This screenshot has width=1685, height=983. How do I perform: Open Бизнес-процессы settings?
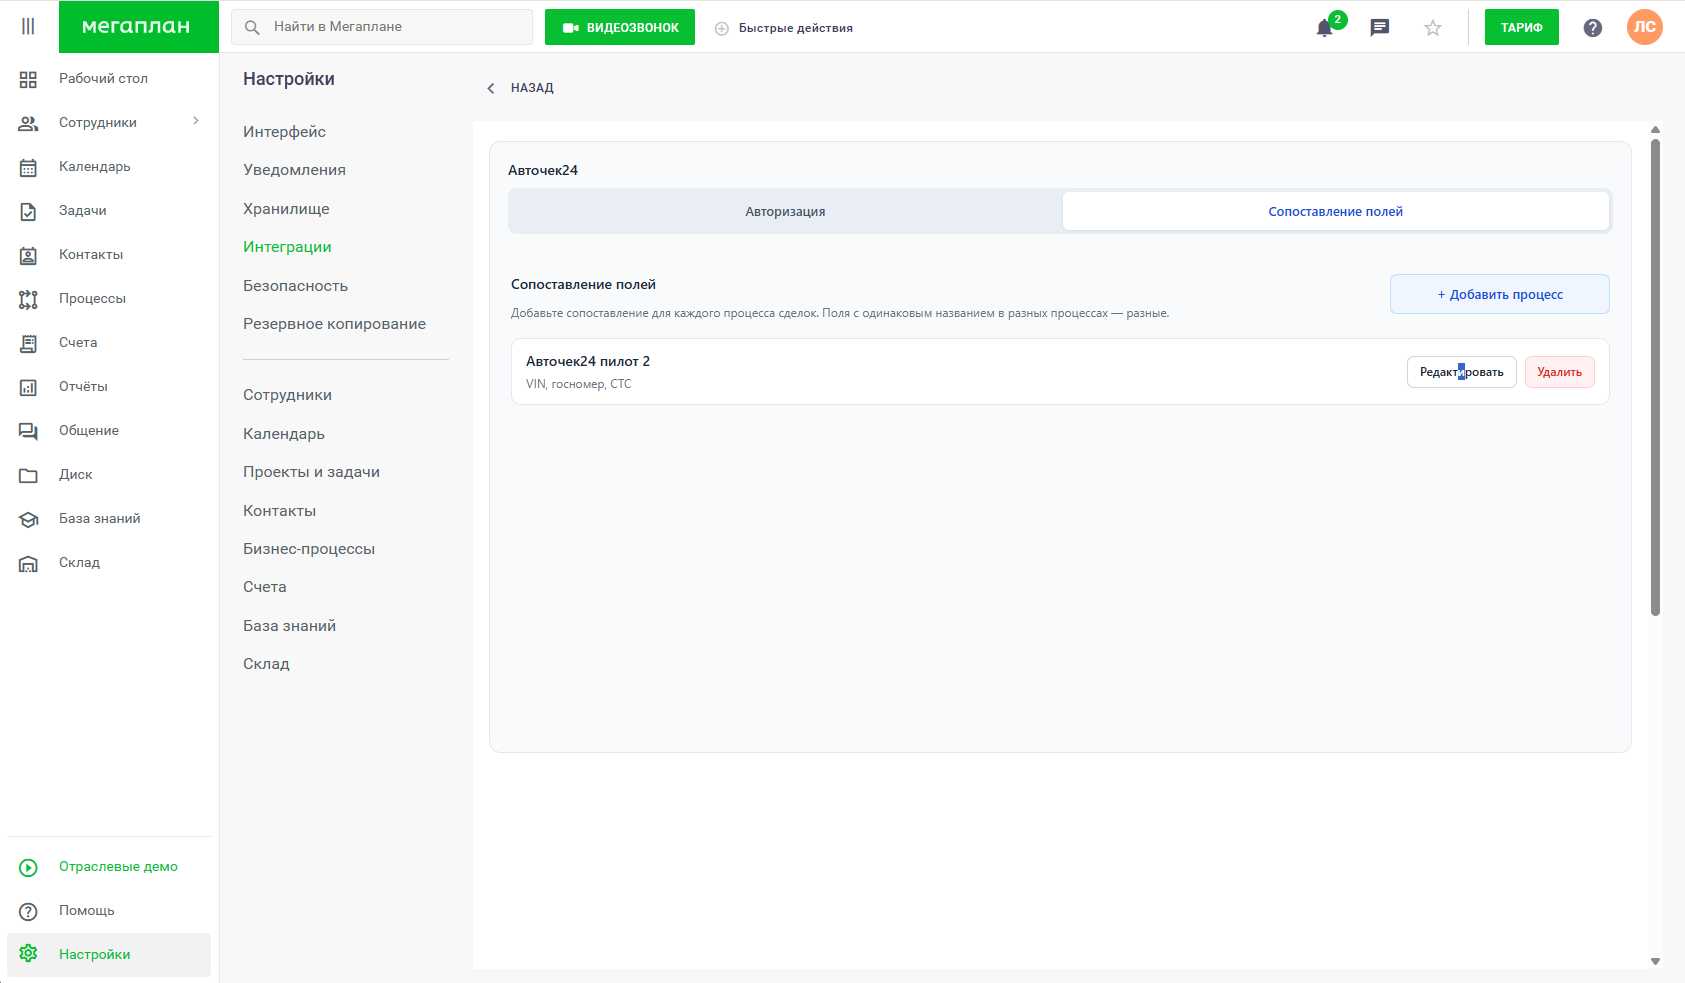309,549
